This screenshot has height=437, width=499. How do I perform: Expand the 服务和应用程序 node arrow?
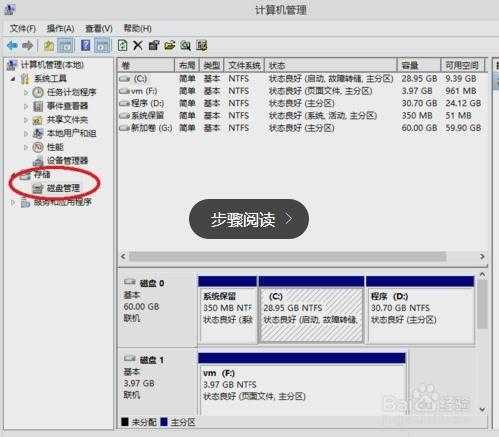[13, 202]
